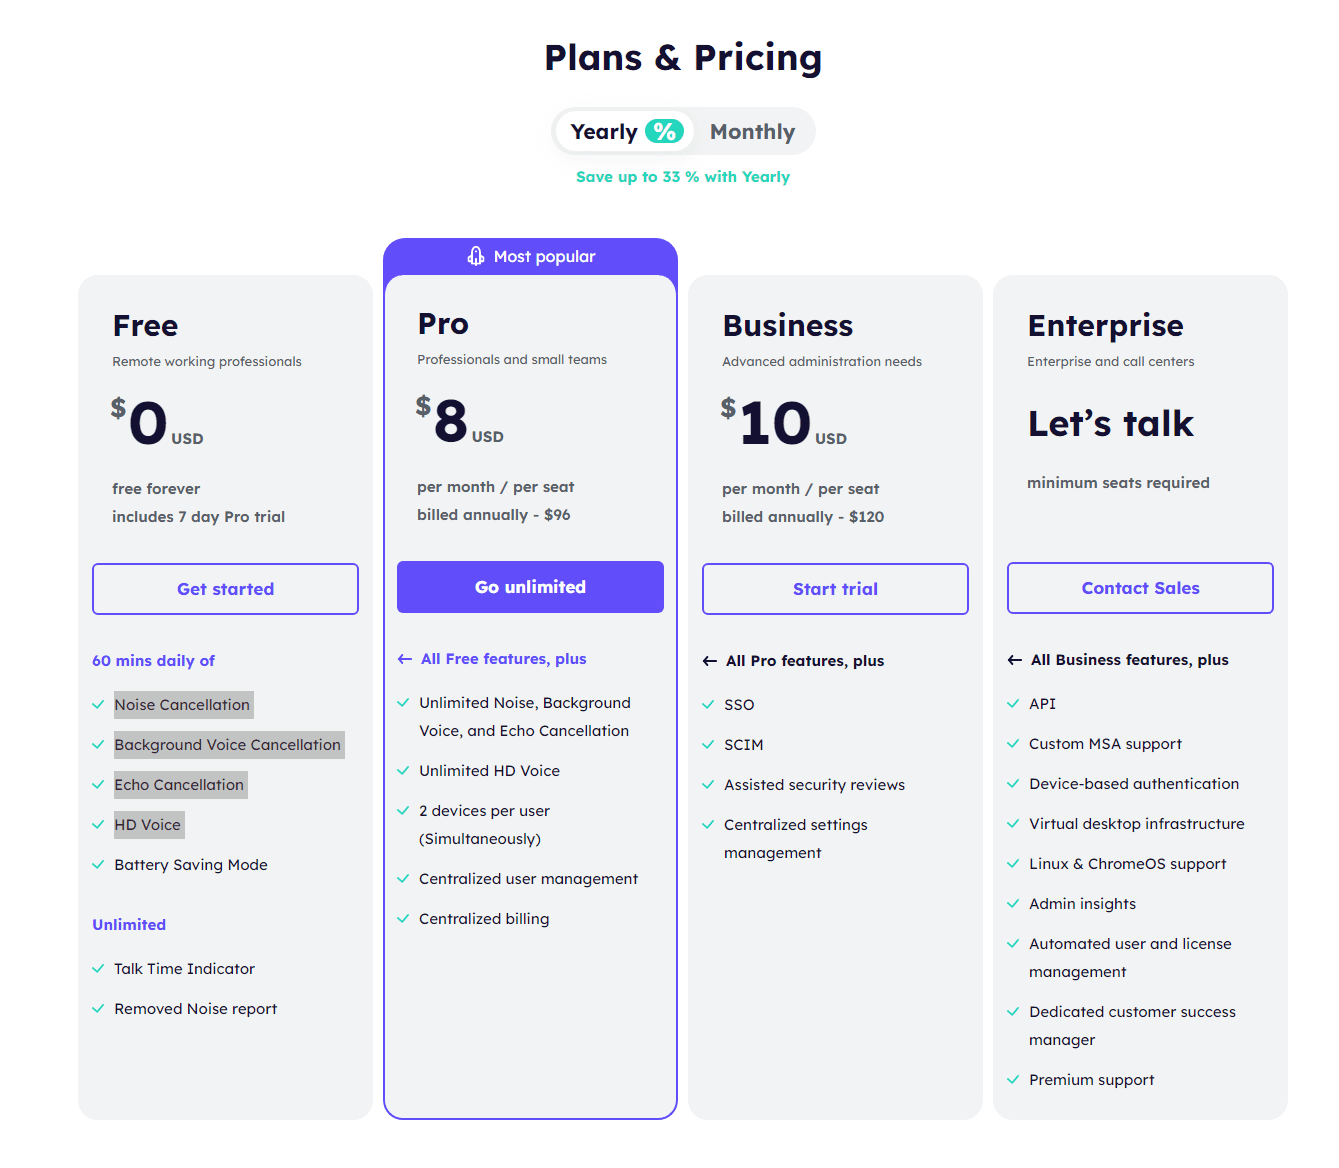Switch billing to Monthly
Viewport: 1339px width, 1168px height.
point(752,132)
